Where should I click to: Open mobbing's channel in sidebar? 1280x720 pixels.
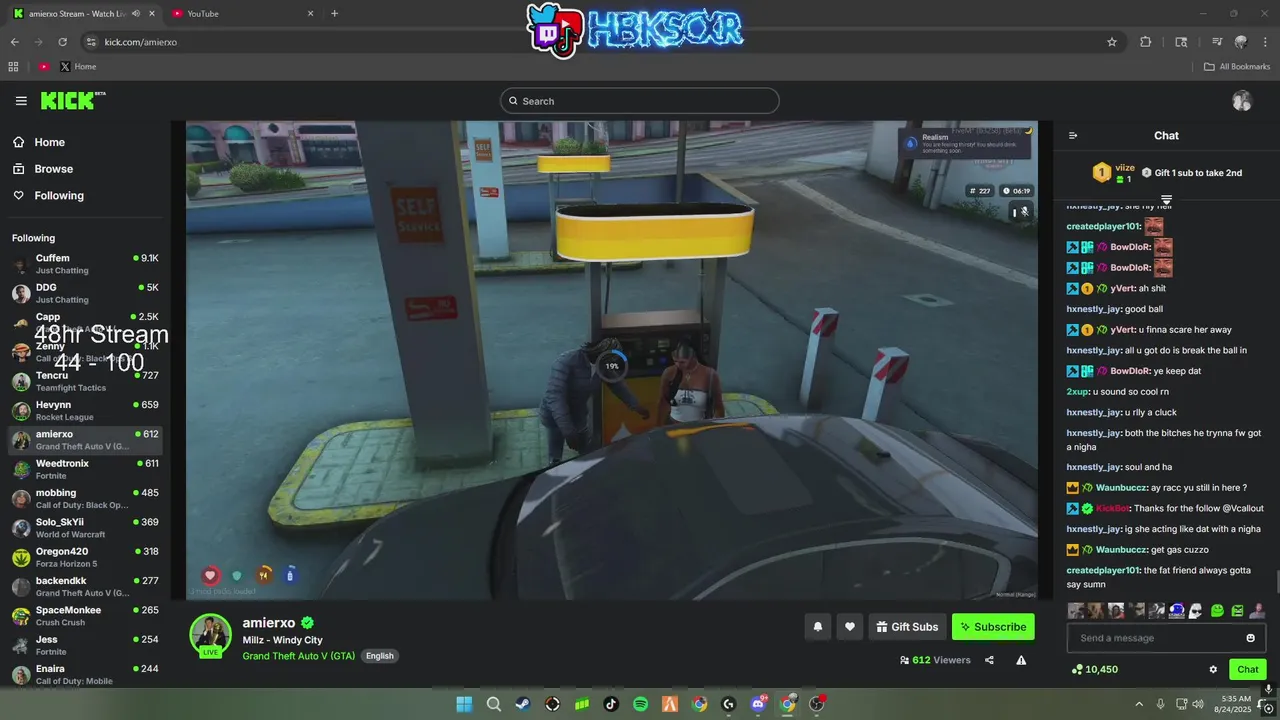click(85, 498)
